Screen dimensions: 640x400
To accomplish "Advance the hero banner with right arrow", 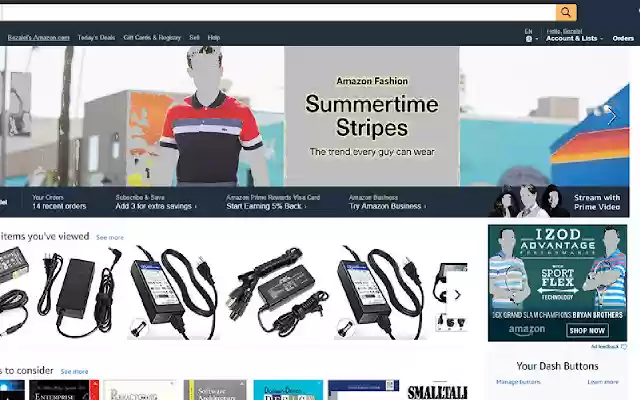I will pos(611,117).
